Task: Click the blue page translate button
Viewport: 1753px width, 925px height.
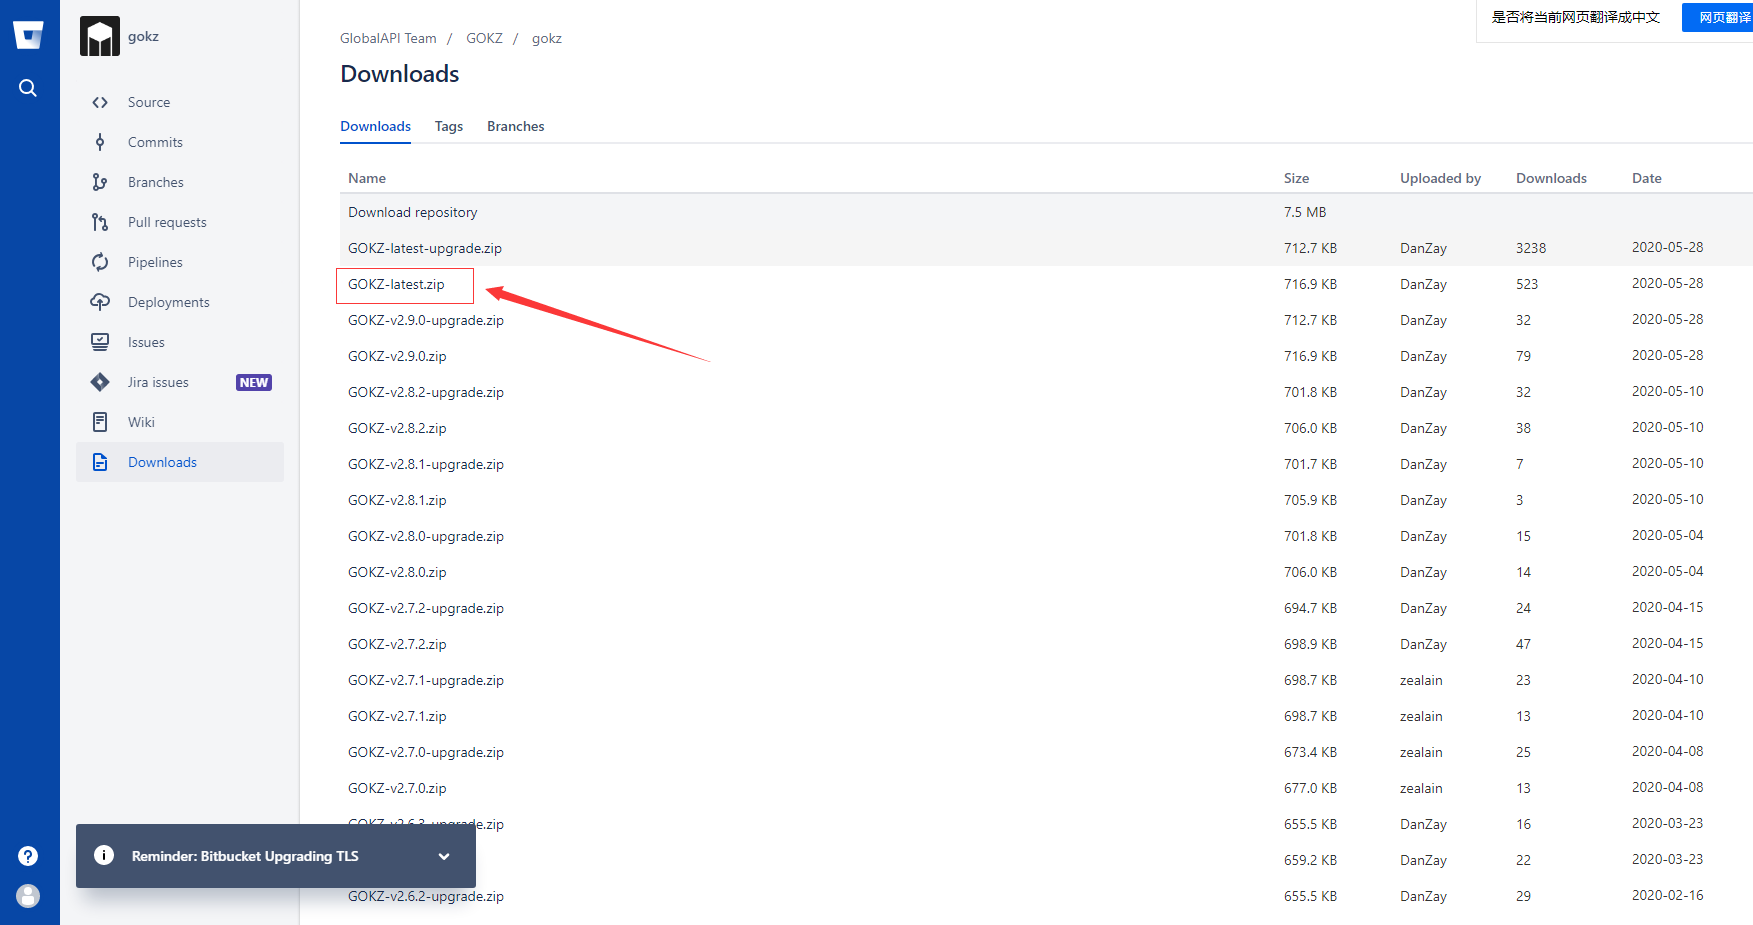Action: click(x=1717, y=17)
